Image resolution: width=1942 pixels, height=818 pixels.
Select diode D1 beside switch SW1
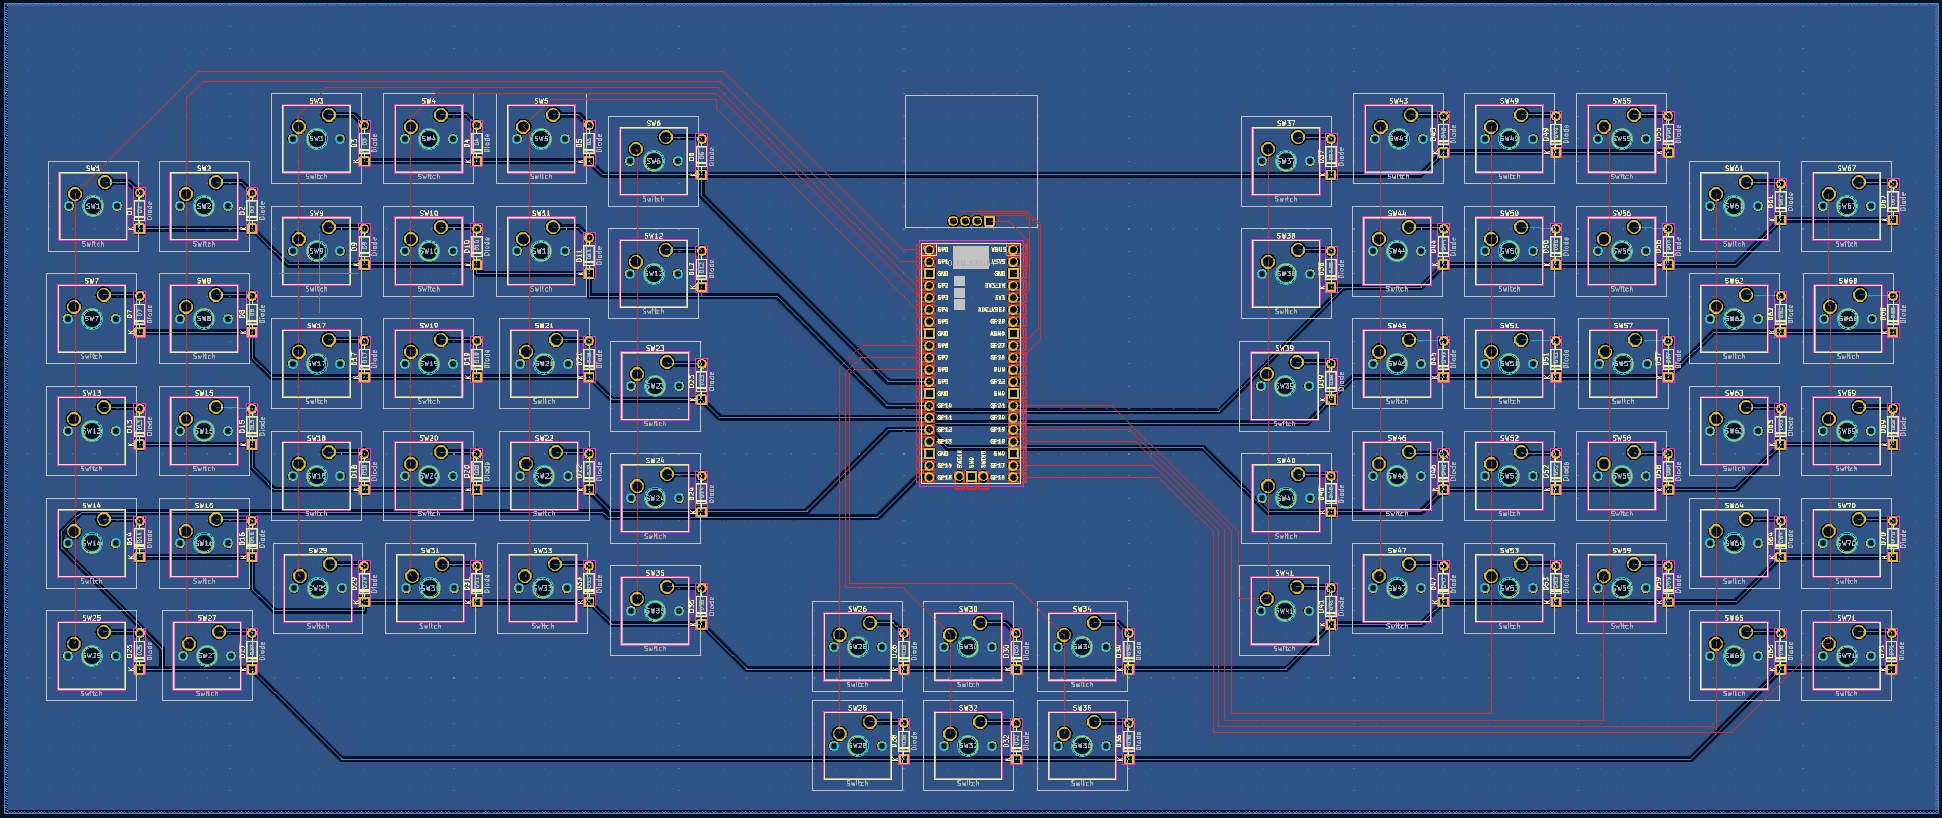[x=140, y=210]
